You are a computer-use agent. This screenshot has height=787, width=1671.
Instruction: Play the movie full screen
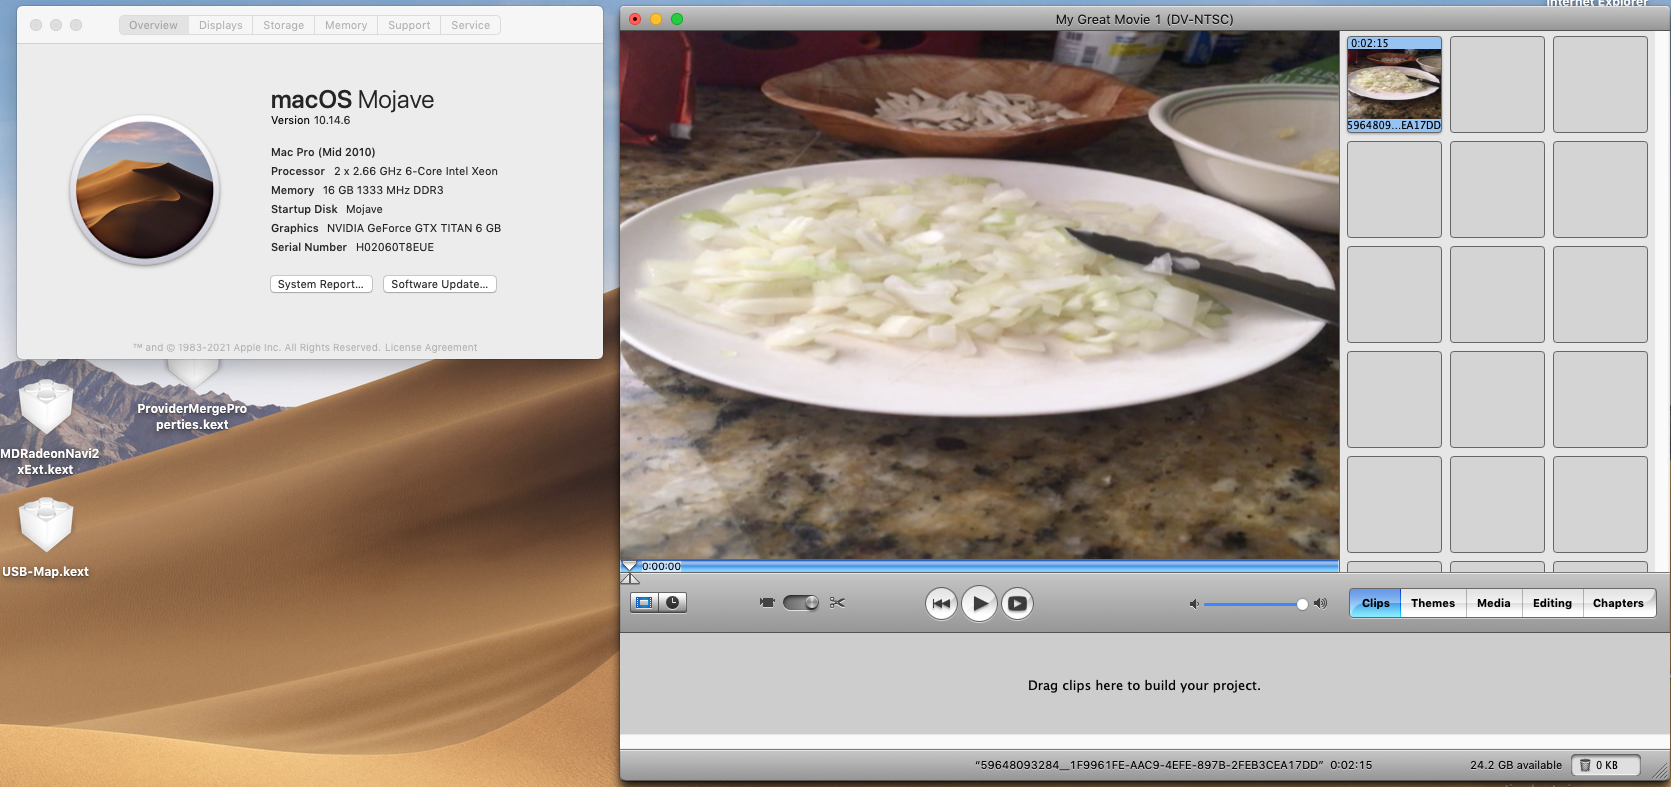[x=1017, y=603]
